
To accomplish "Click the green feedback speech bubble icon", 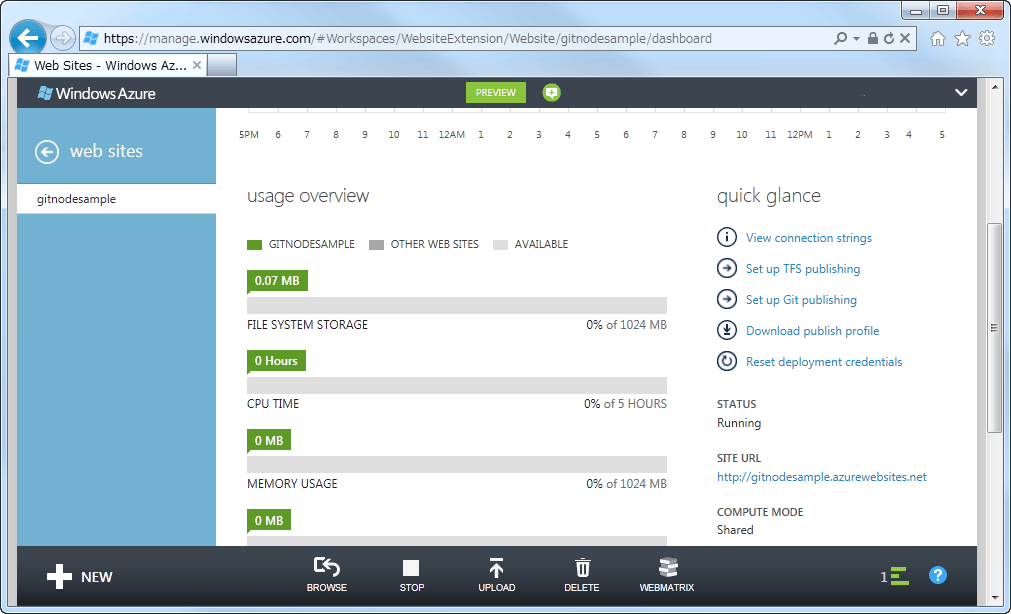I will [x=551, y=93].
